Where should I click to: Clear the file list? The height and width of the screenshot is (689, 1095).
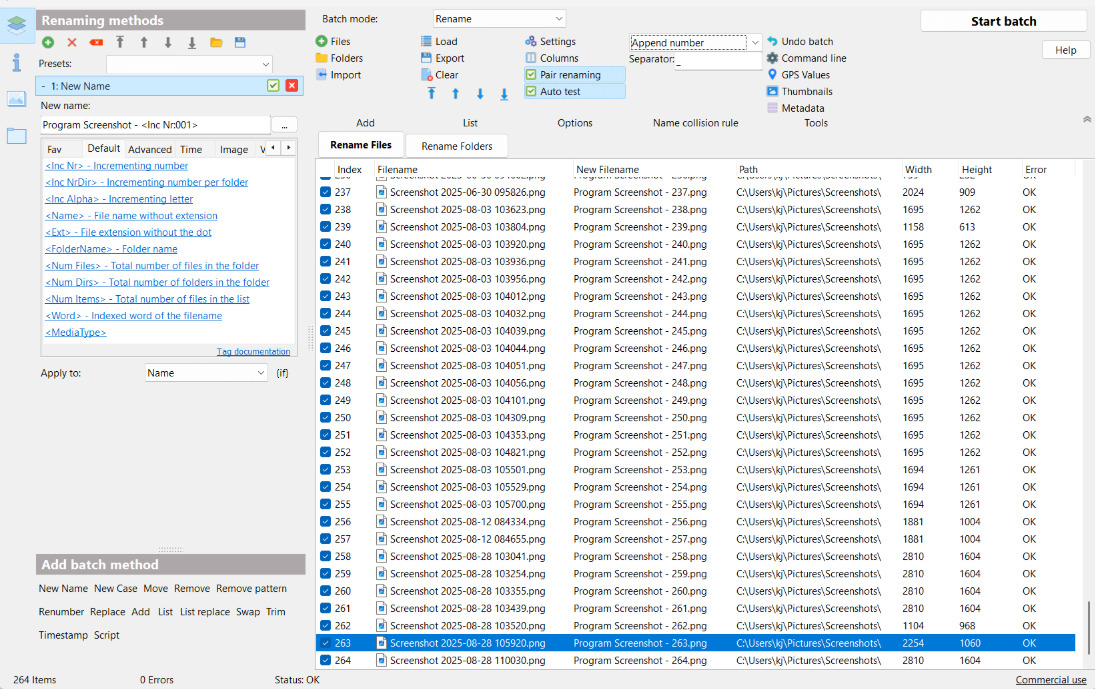(x=445, y=75)
